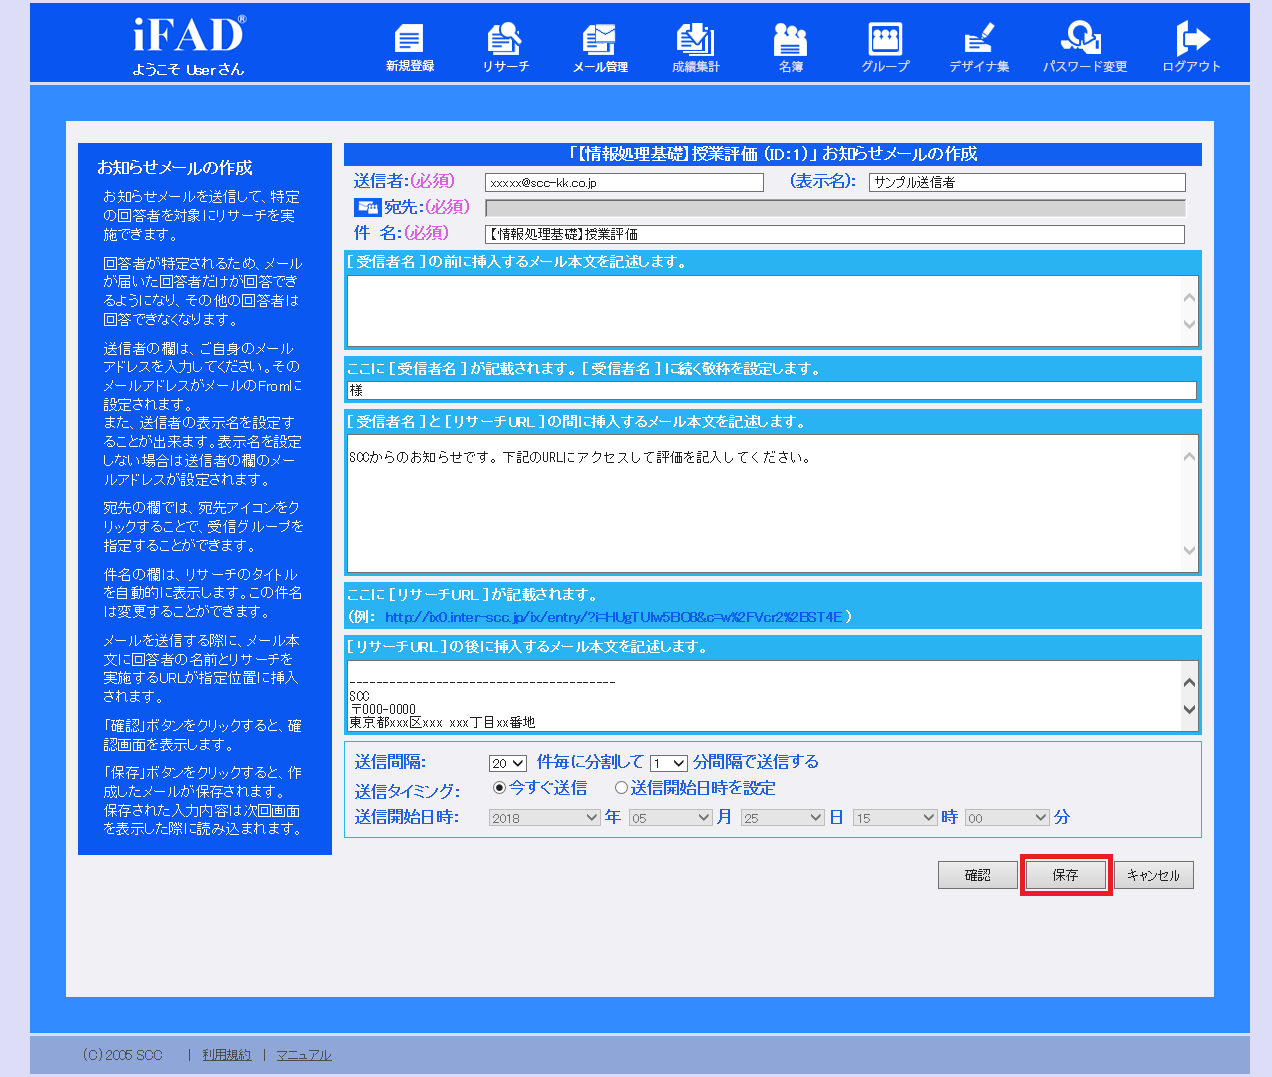The image size is (1272, 1077).
Task: Click the 表示名 field with サンプル送信者
Action: [x=1027, y=182]
